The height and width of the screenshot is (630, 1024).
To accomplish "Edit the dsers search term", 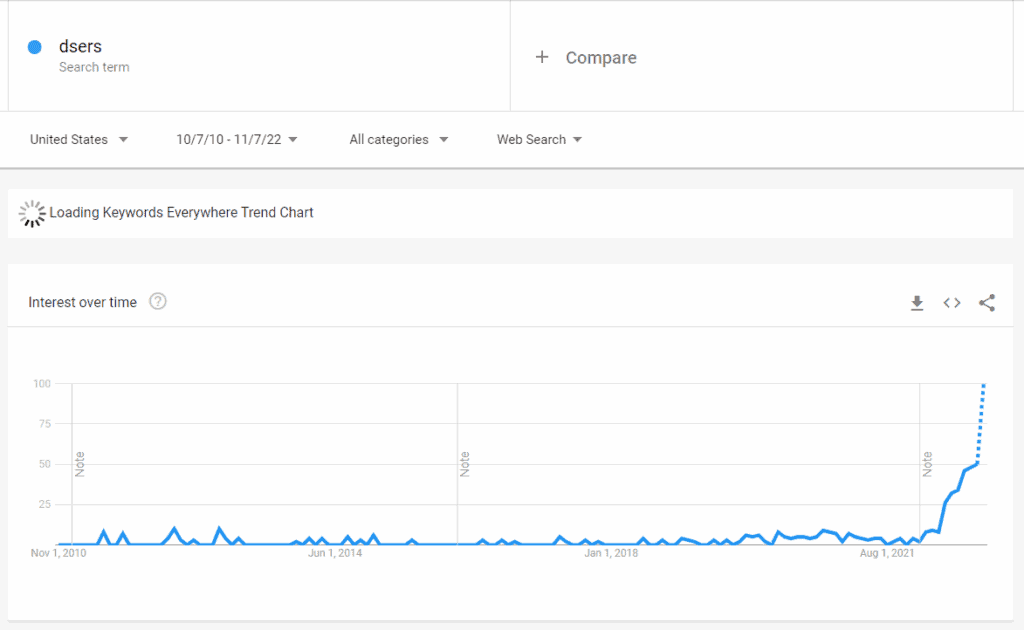I will [x=80, y=46].
